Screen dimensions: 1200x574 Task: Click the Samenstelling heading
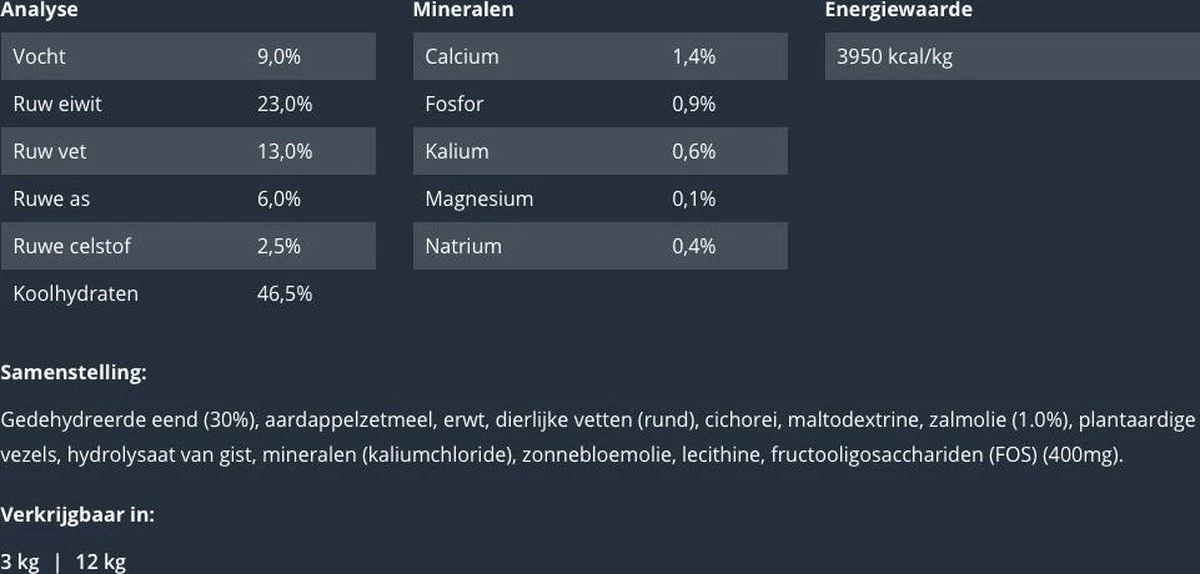point(74,373)
